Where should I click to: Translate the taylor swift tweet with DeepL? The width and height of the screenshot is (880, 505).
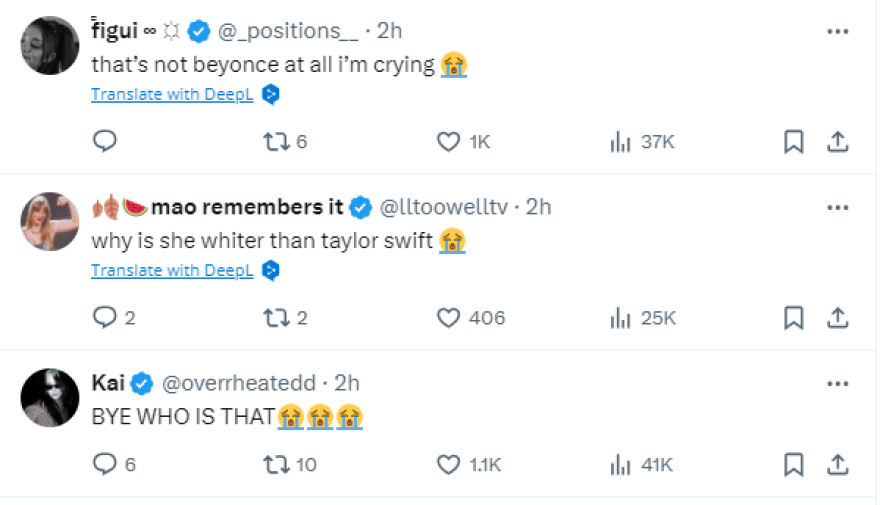(x=172, y=270)
